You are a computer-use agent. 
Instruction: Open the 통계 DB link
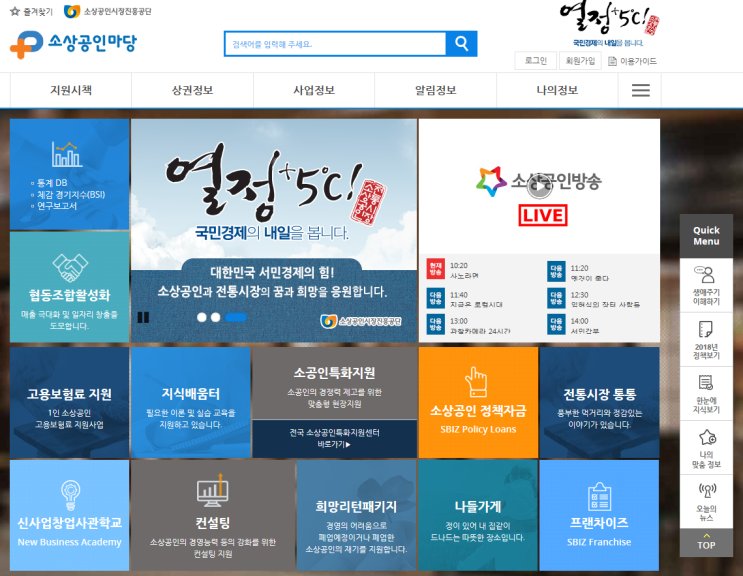(x=52, y=183)
